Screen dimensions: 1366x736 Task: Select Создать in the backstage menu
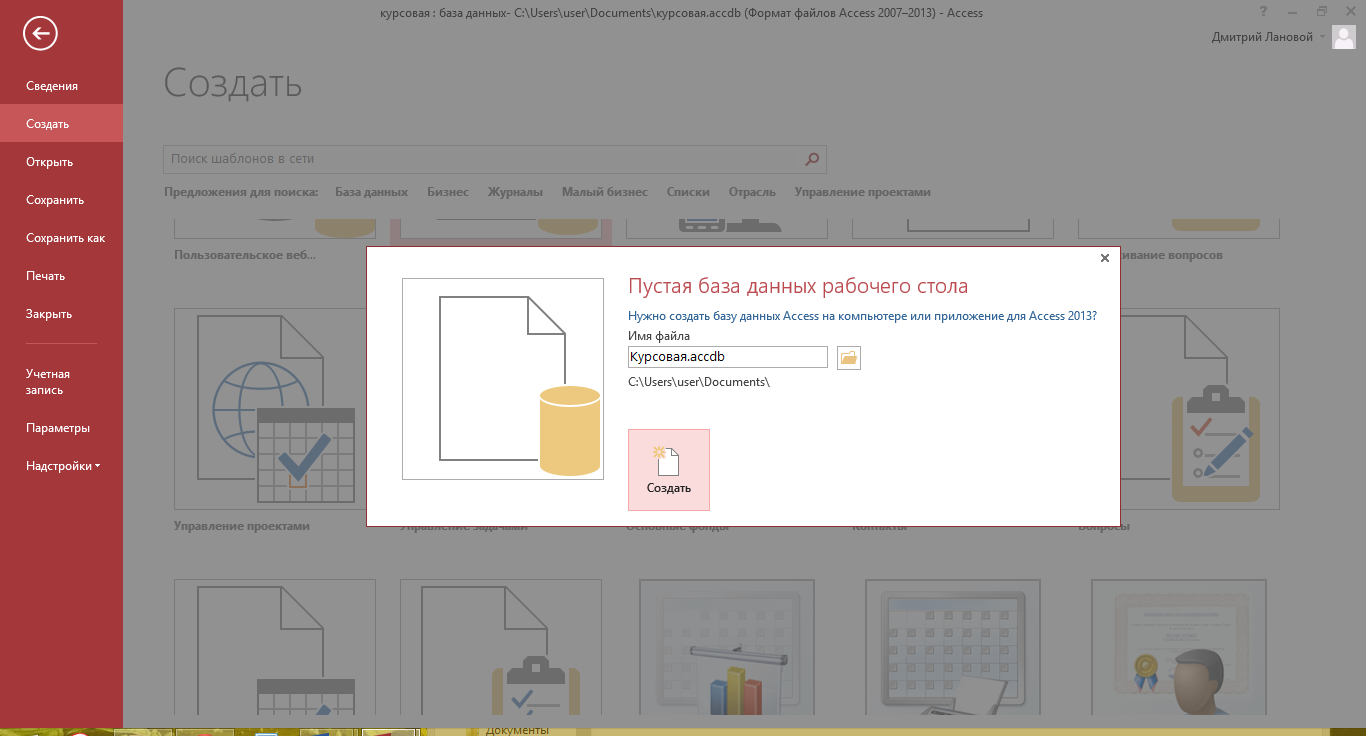click(x=61, y=124)
